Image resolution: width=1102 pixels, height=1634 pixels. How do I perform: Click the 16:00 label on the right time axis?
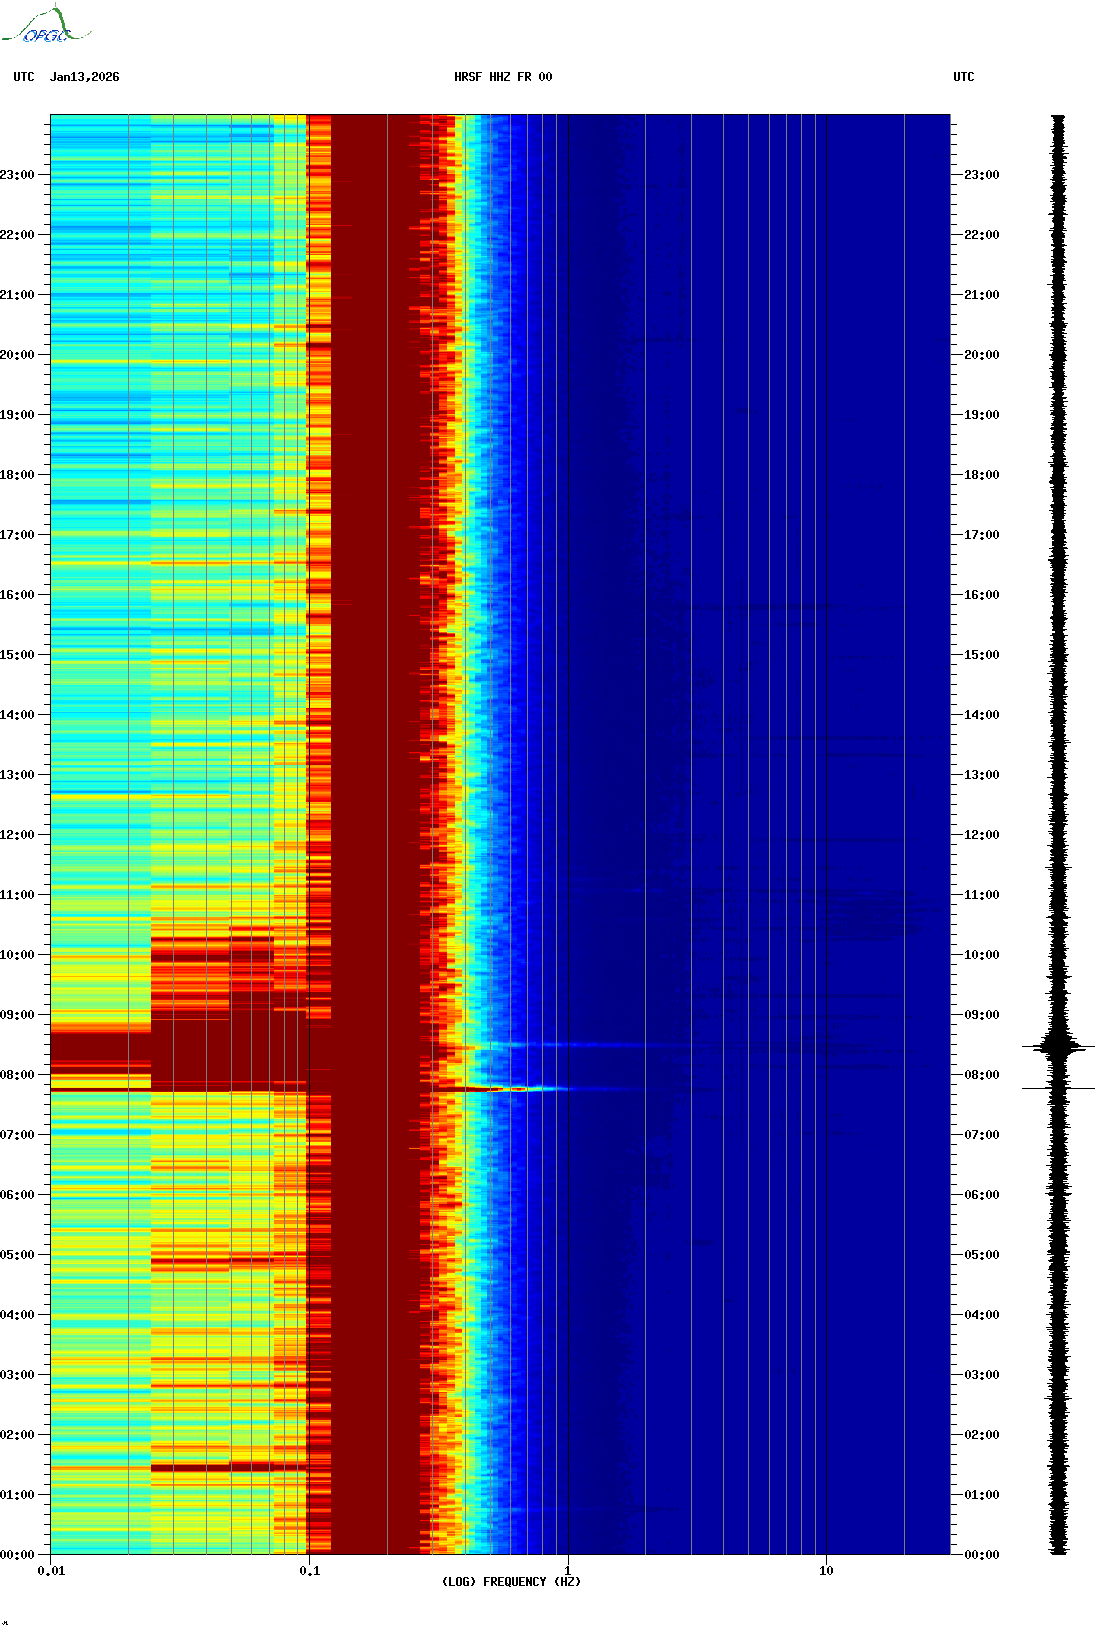pyautogui.click(x=982, y=595)
